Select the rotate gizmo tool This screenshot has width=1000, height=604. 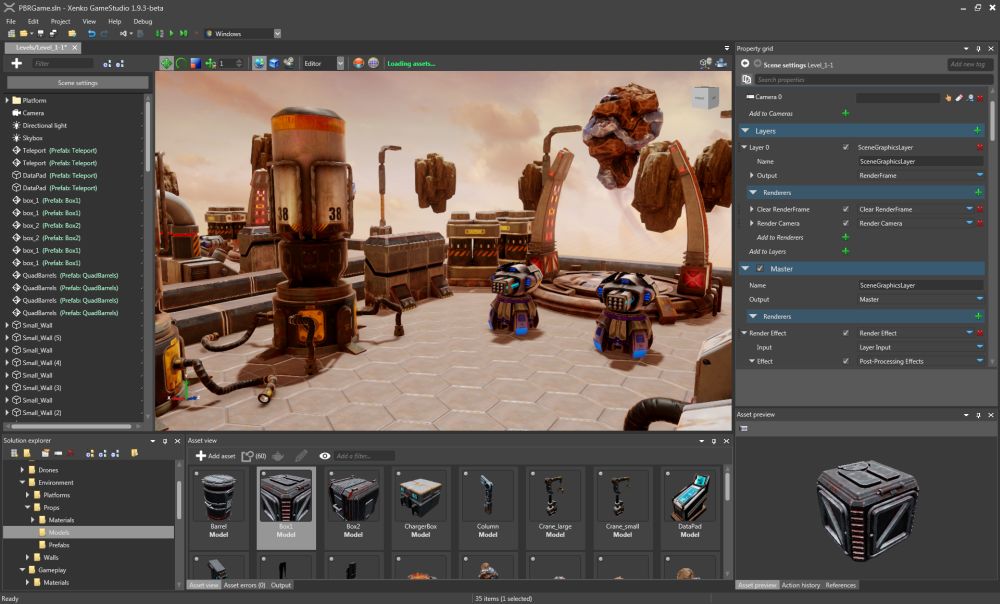[x=181, y=63]
